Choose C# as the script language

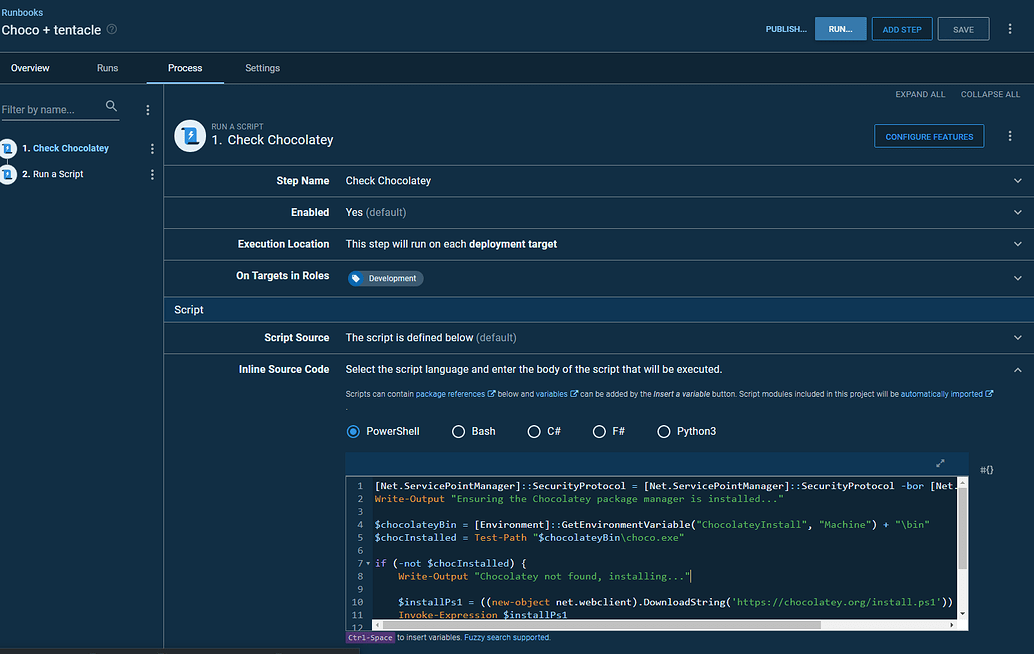click(533, 432)
